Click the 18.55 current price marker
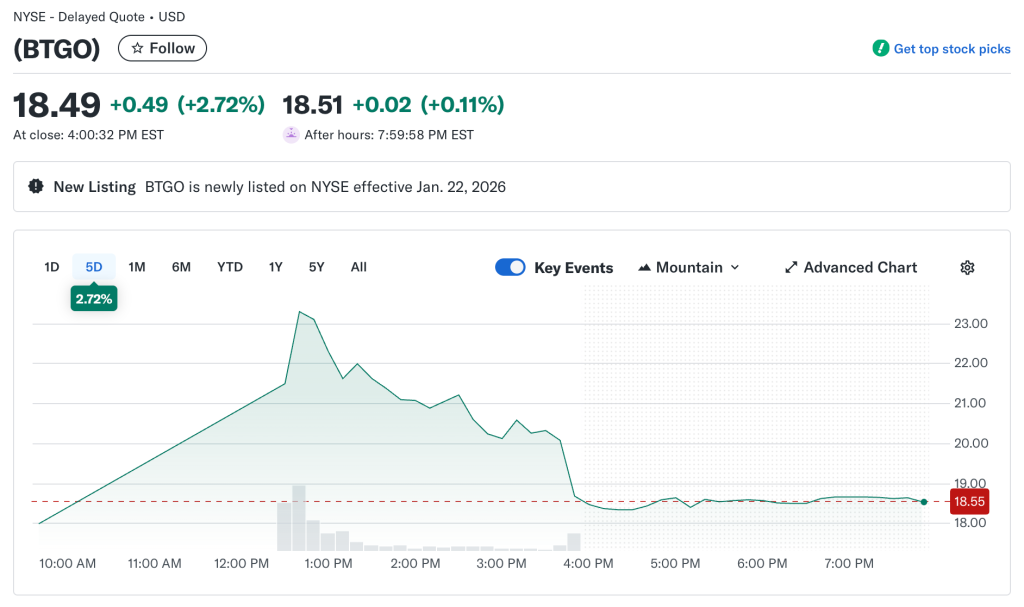 point(969,502)
